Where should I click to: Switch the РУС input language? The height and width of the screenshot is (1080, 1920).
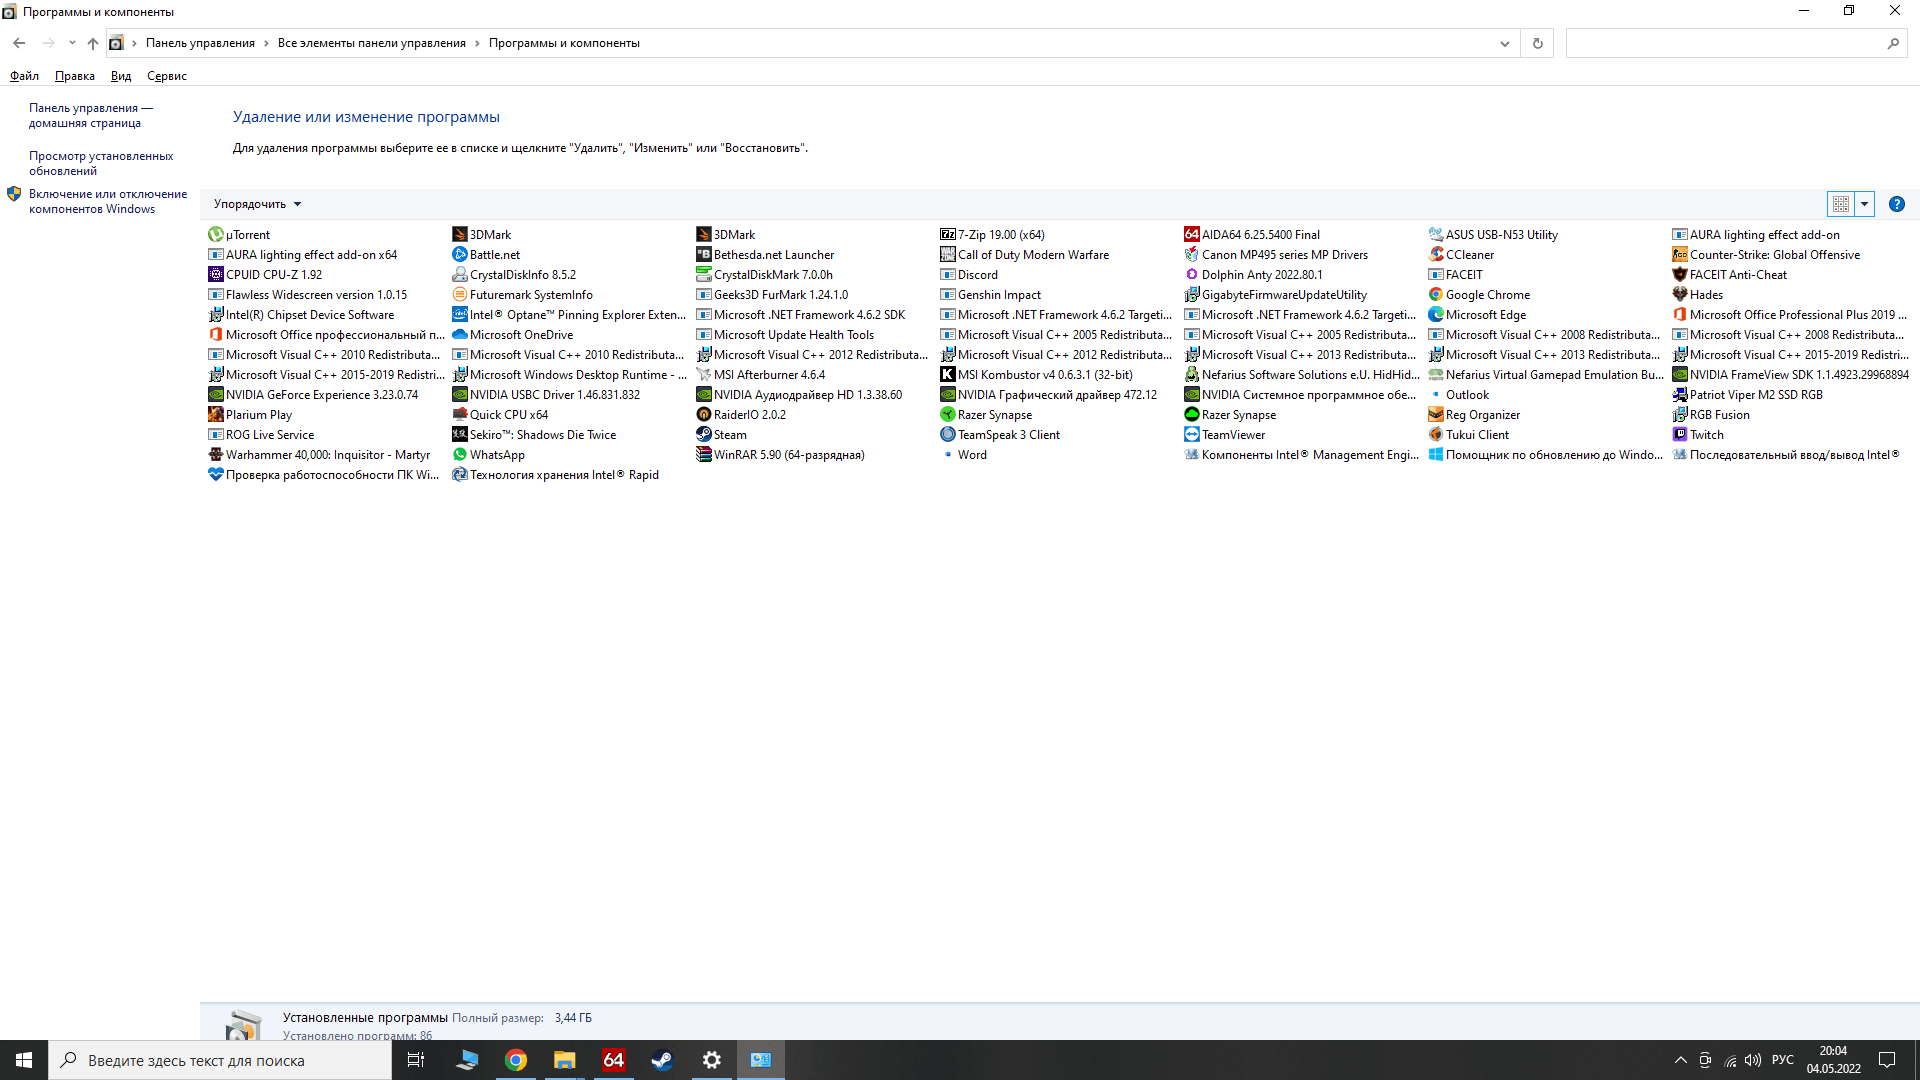tap(1783, 1060)
